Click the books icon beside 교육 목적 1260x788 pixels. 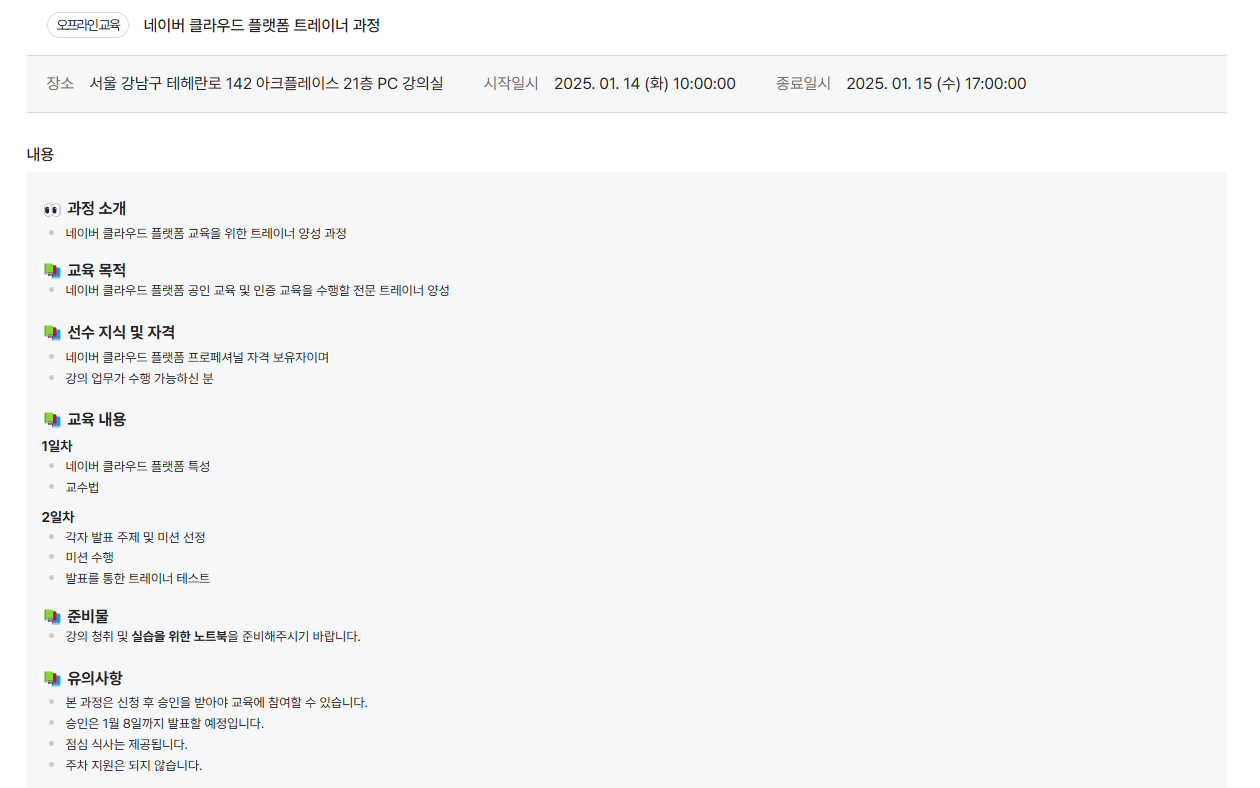(52, 271)
